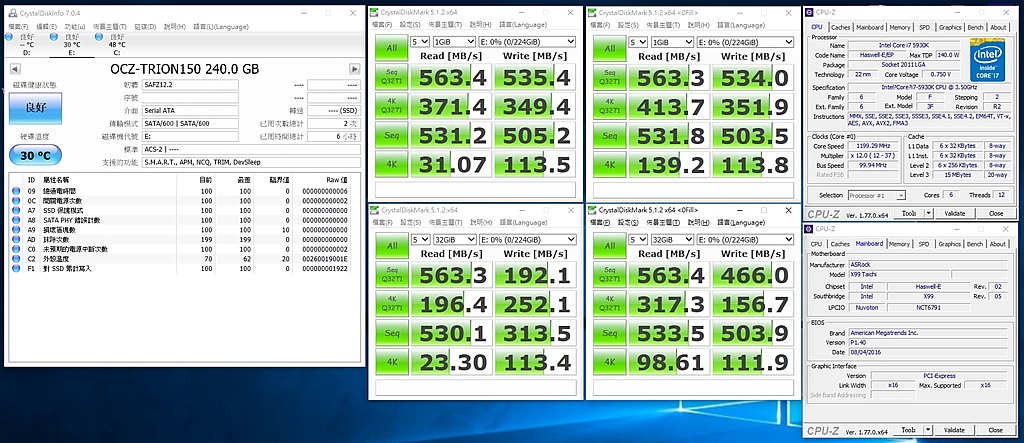Open 語言(L)(Language) menu in CrystalDiskInfo
The height and width of the screenshot is (443, 1024).
(221, 27)
